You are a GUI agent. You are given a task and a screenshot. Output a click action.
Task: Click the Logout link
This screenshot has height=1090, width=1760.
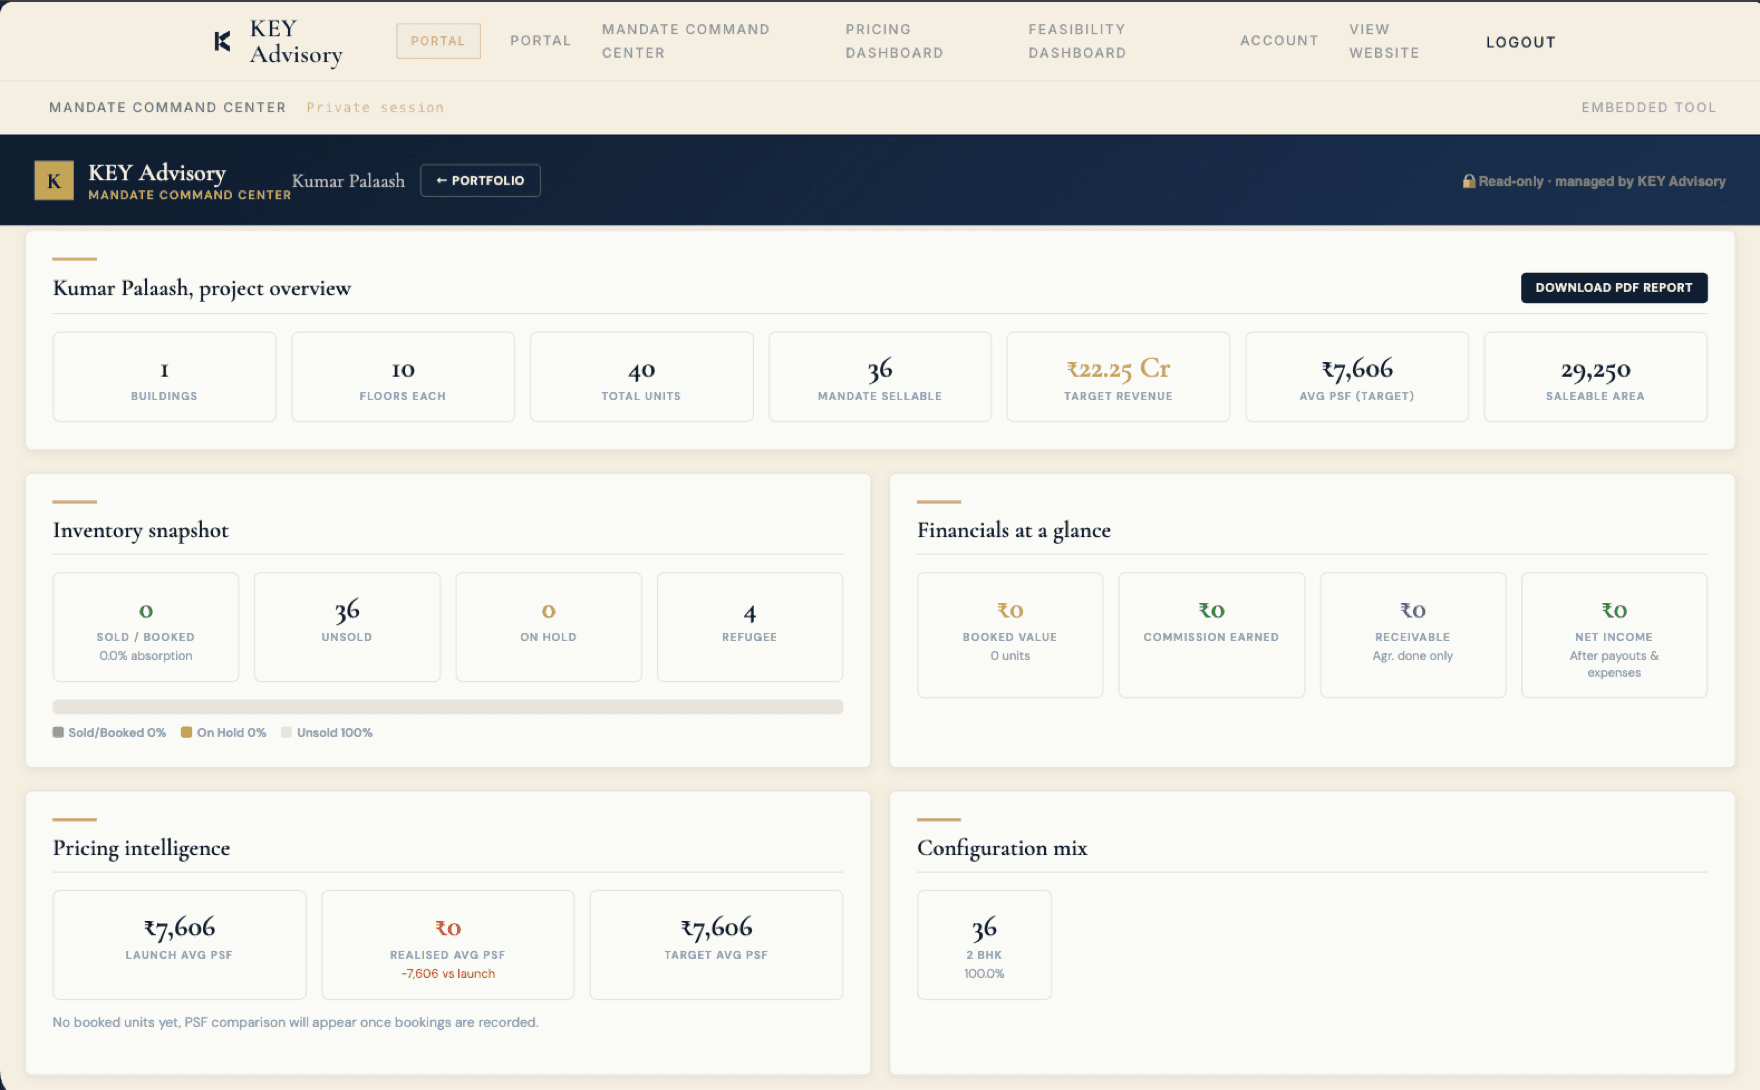(1520, 42)
